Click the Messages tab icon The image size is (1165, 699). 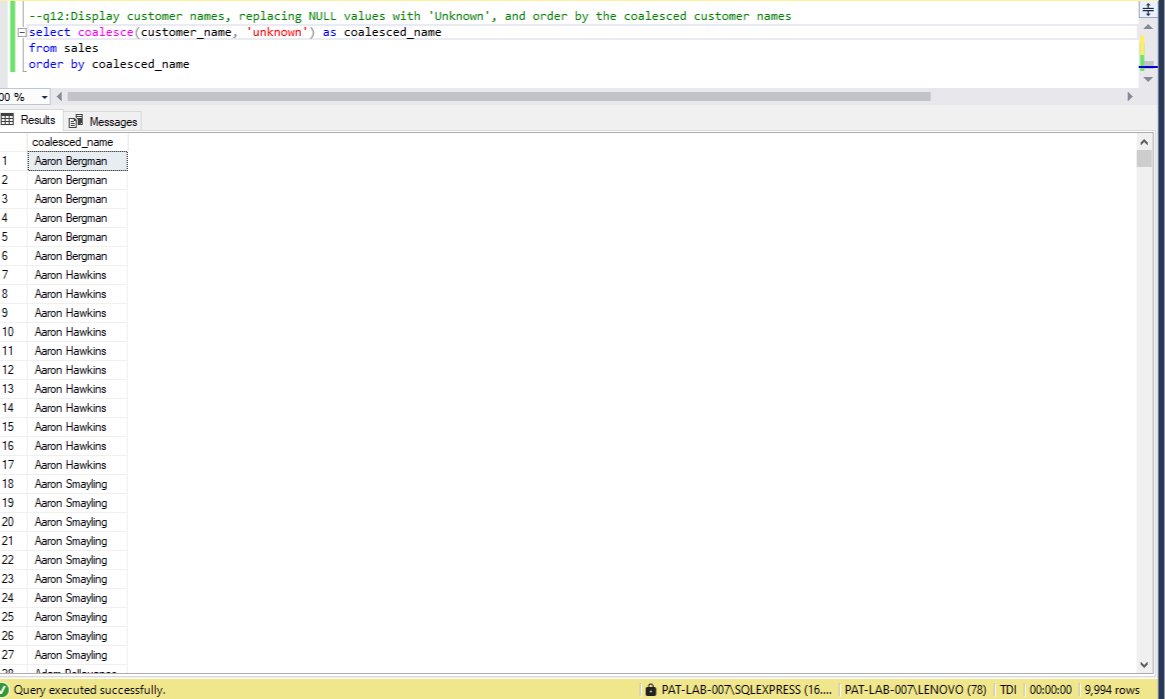tap(75, 122)
